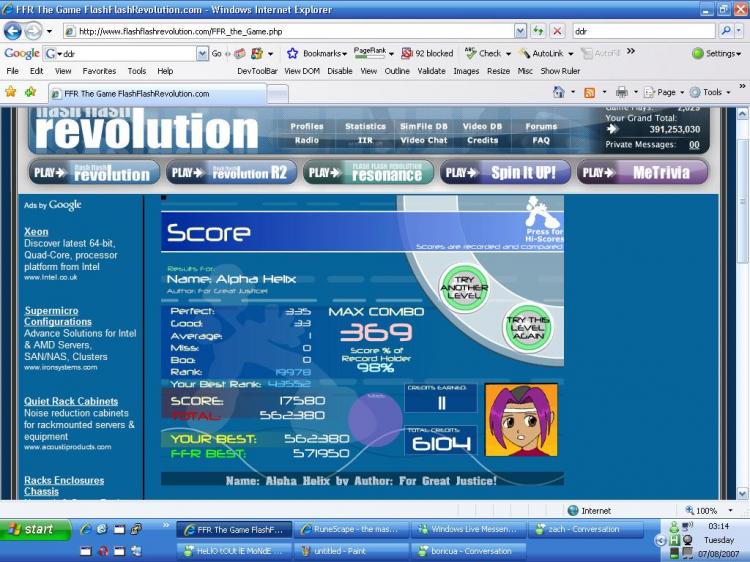Open the Favorites Center star icon
This screenshot has height=562, width=750.
click(11, 91)
